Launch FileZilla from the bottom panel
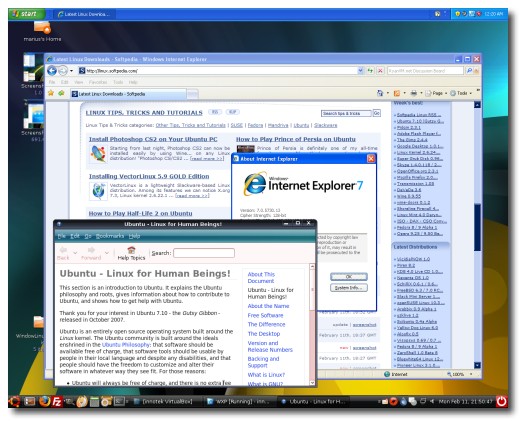This screenshot has height=421, width=521. 57,401
